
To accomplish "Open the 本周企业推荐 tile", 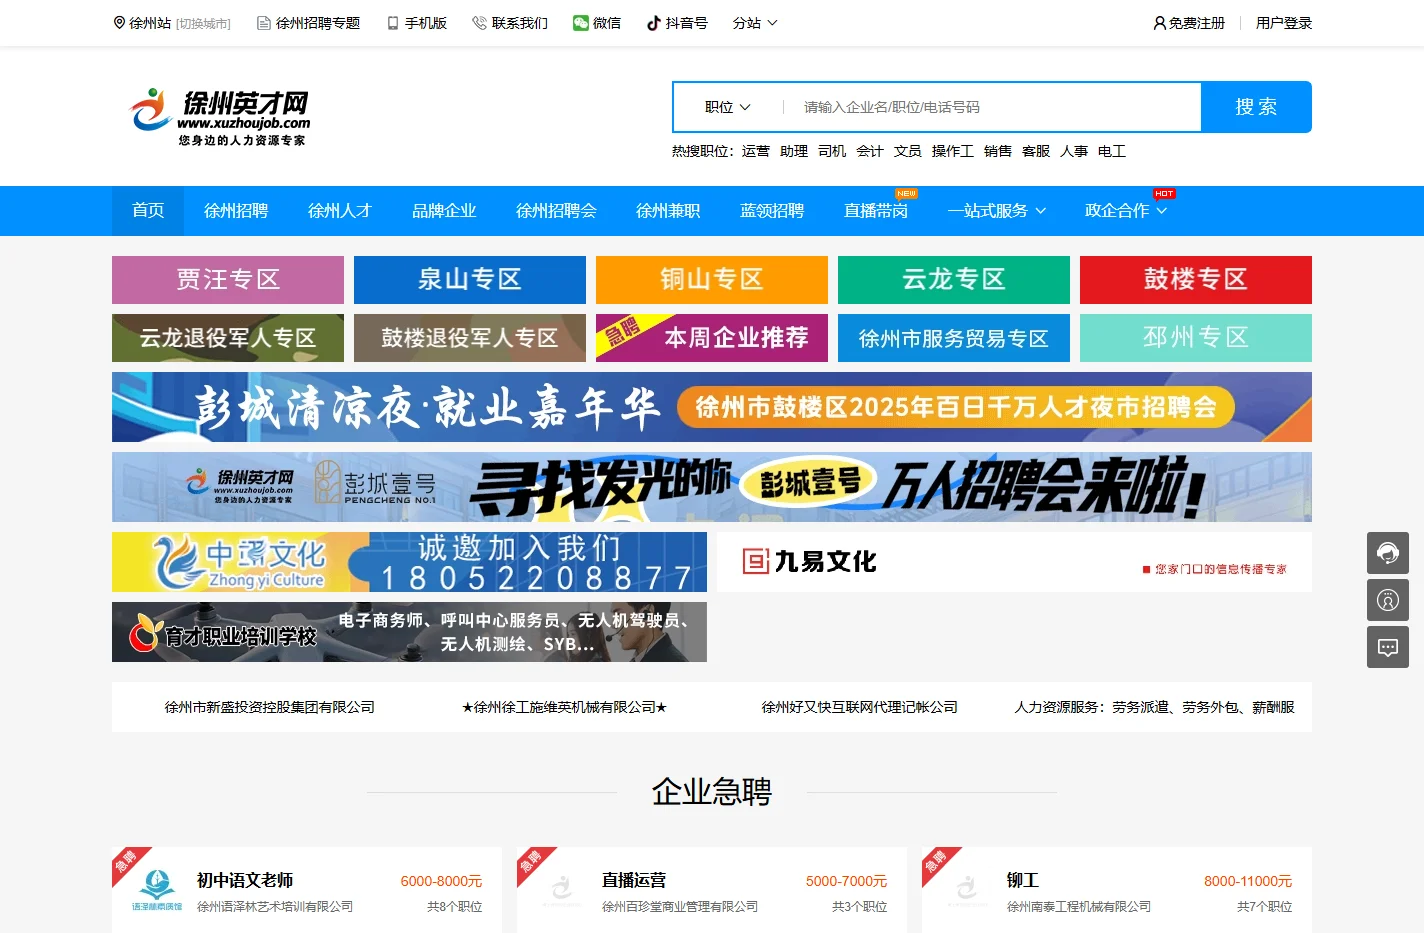I will coord(712,338).
